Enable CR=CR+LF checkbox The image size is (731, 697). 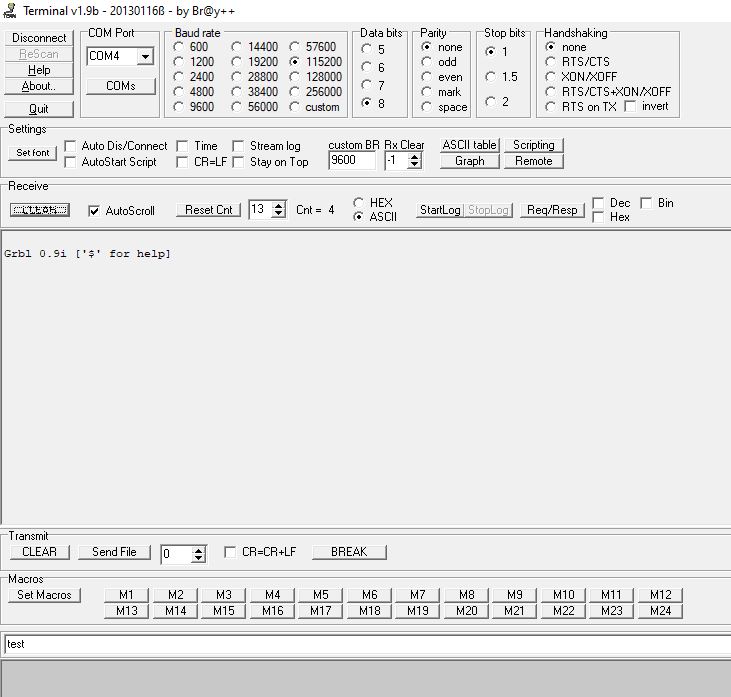pyautogui.click(x=230, y=552)
